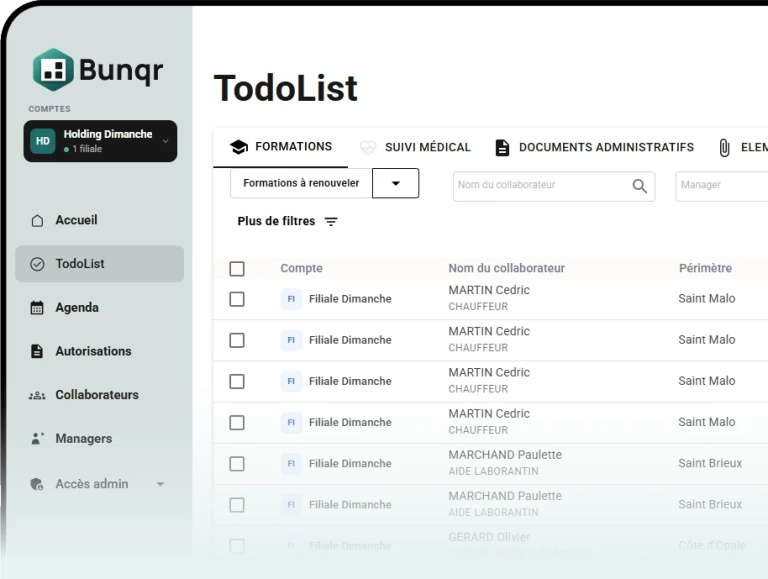Click Saint Brieux in first MARCHAND row
This screenshot has height=579, width=768.
pos(710,463)
